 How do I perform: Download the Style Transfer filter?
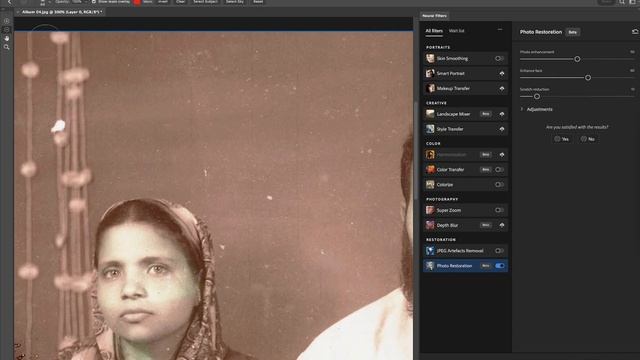tap(502, 129)
